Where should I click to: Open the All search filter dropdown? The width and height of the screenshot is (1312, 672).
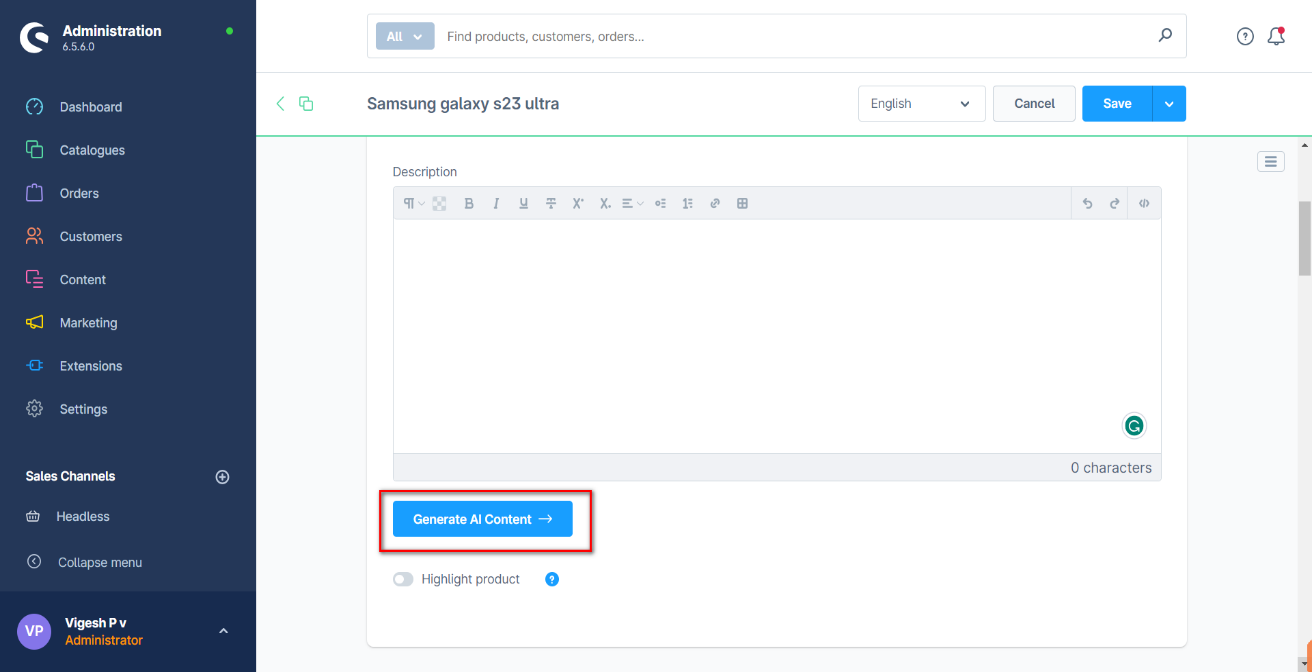[405, 37]
